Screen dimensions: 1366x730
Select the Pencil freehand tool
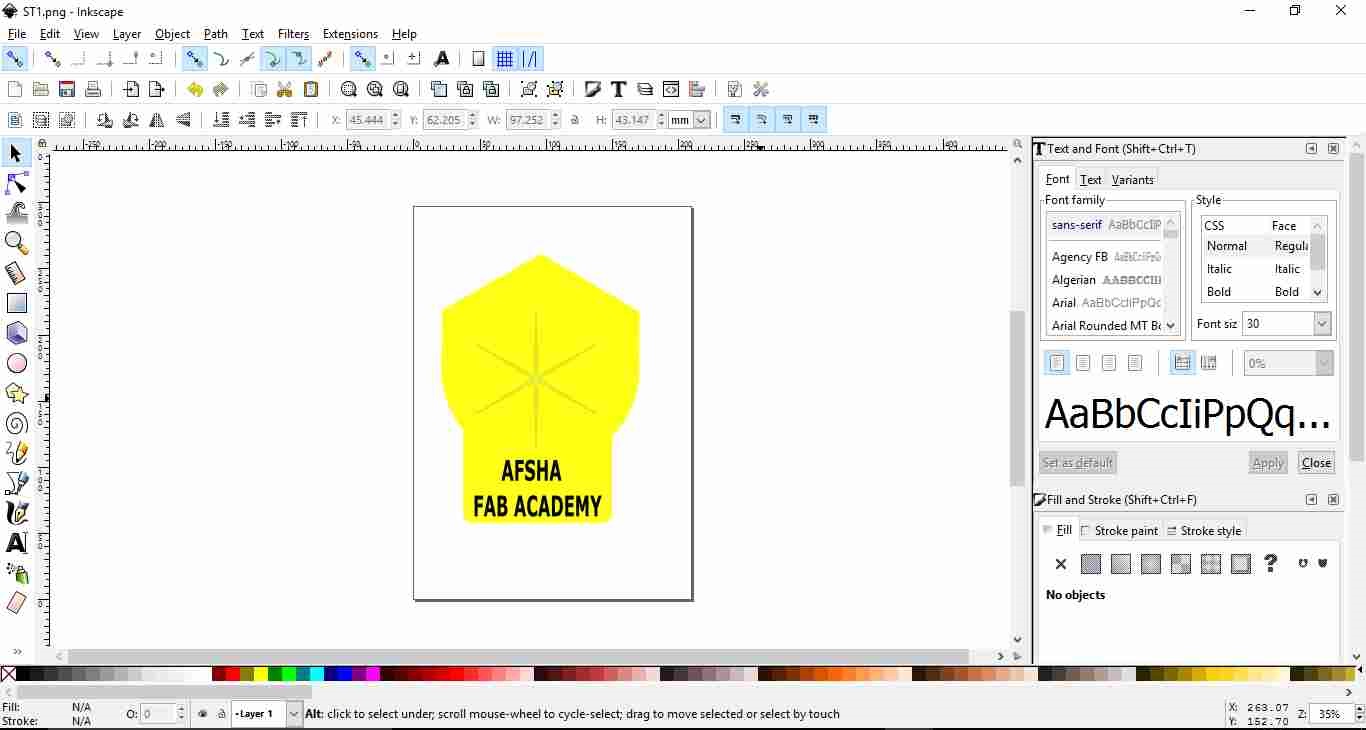pyautogui.click(x=16, y=453)
